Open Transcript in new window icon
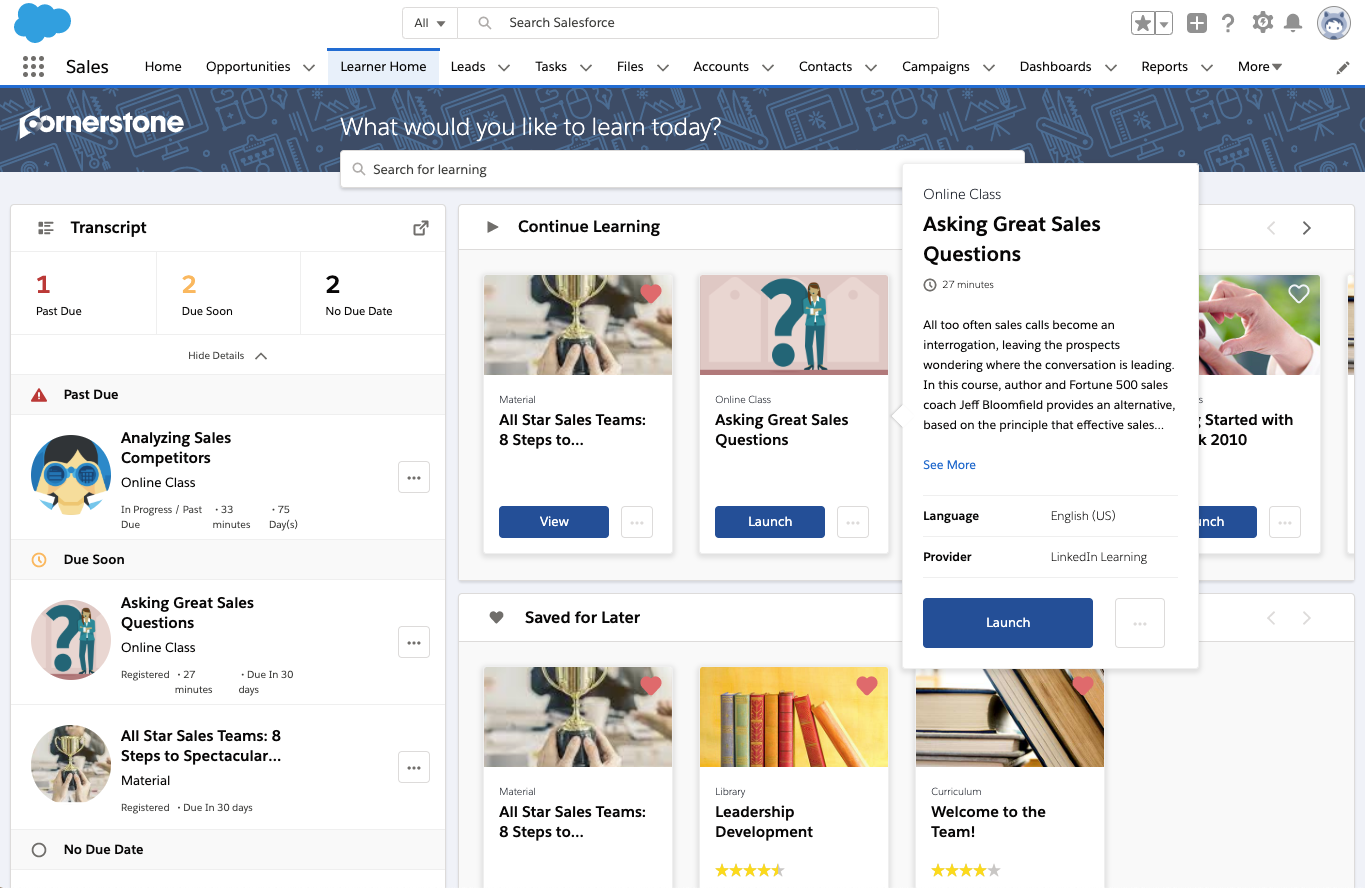Screen dimensions: 1365x888 click(x=421, y=228)
